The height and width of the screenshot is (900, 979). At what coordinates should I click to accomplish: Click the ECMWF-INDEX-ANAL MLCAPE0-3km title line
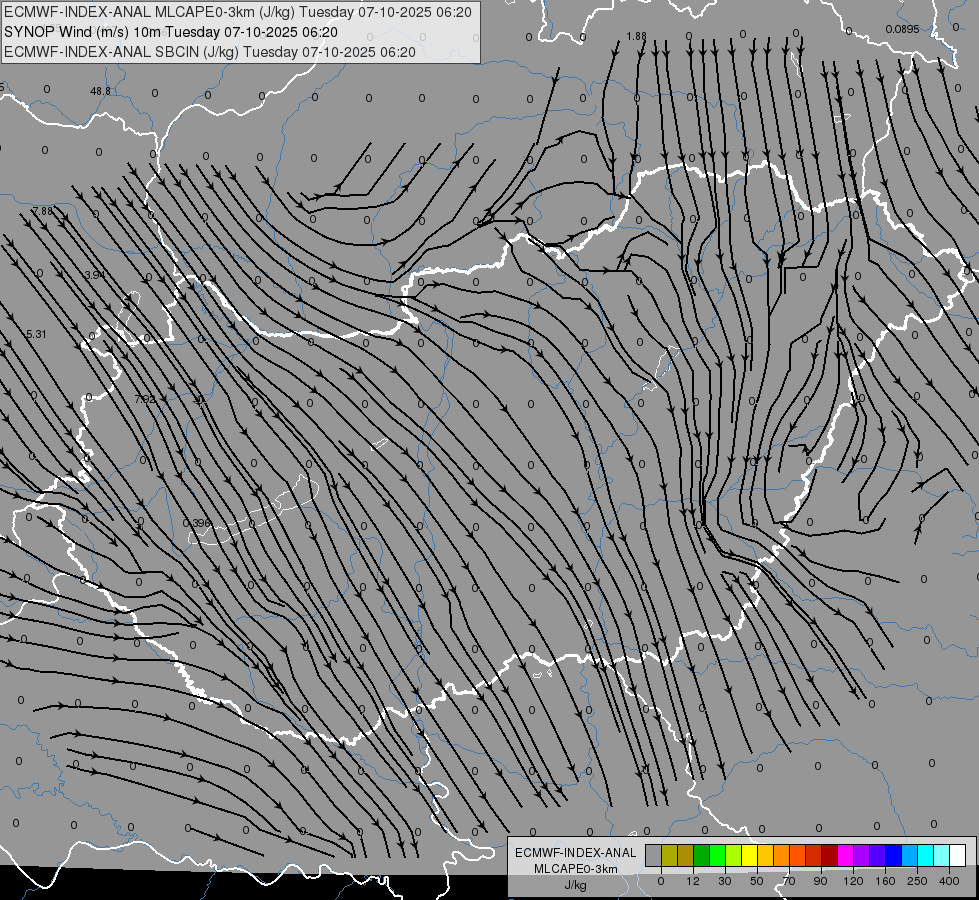[x=238, y=12]
